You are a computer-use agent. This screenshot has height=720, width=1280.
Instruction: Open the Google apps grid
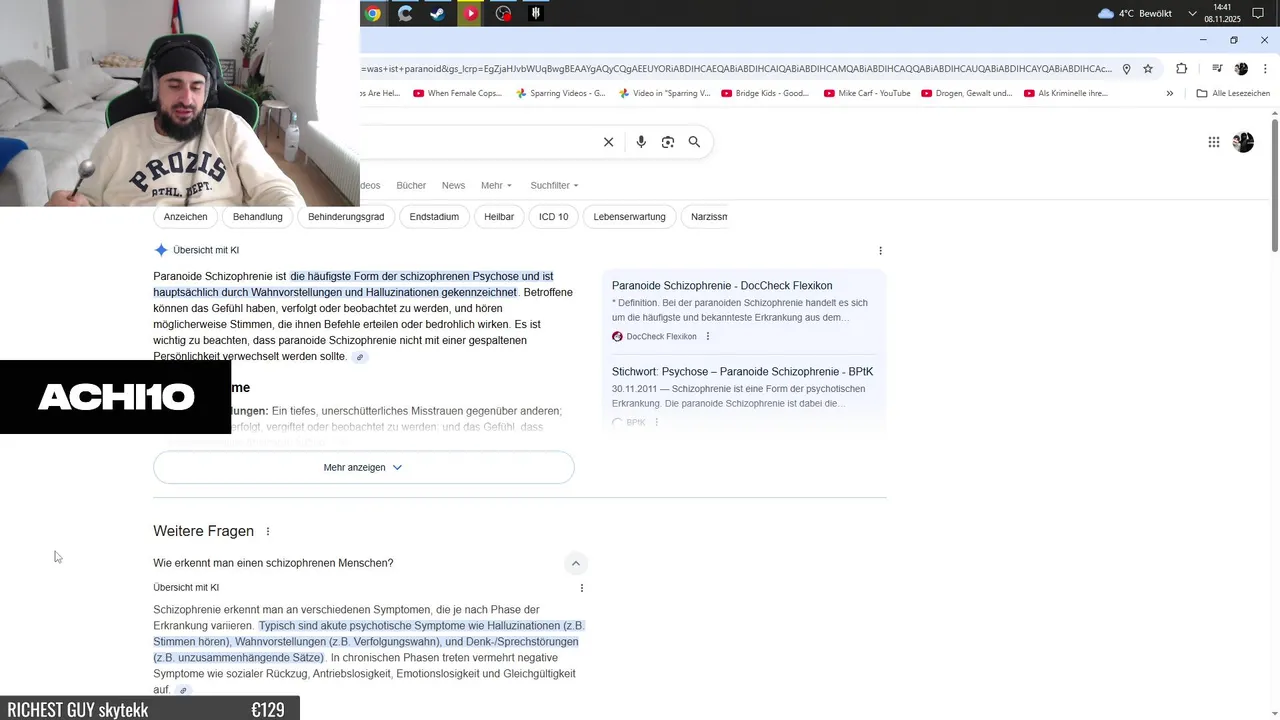1214,142
